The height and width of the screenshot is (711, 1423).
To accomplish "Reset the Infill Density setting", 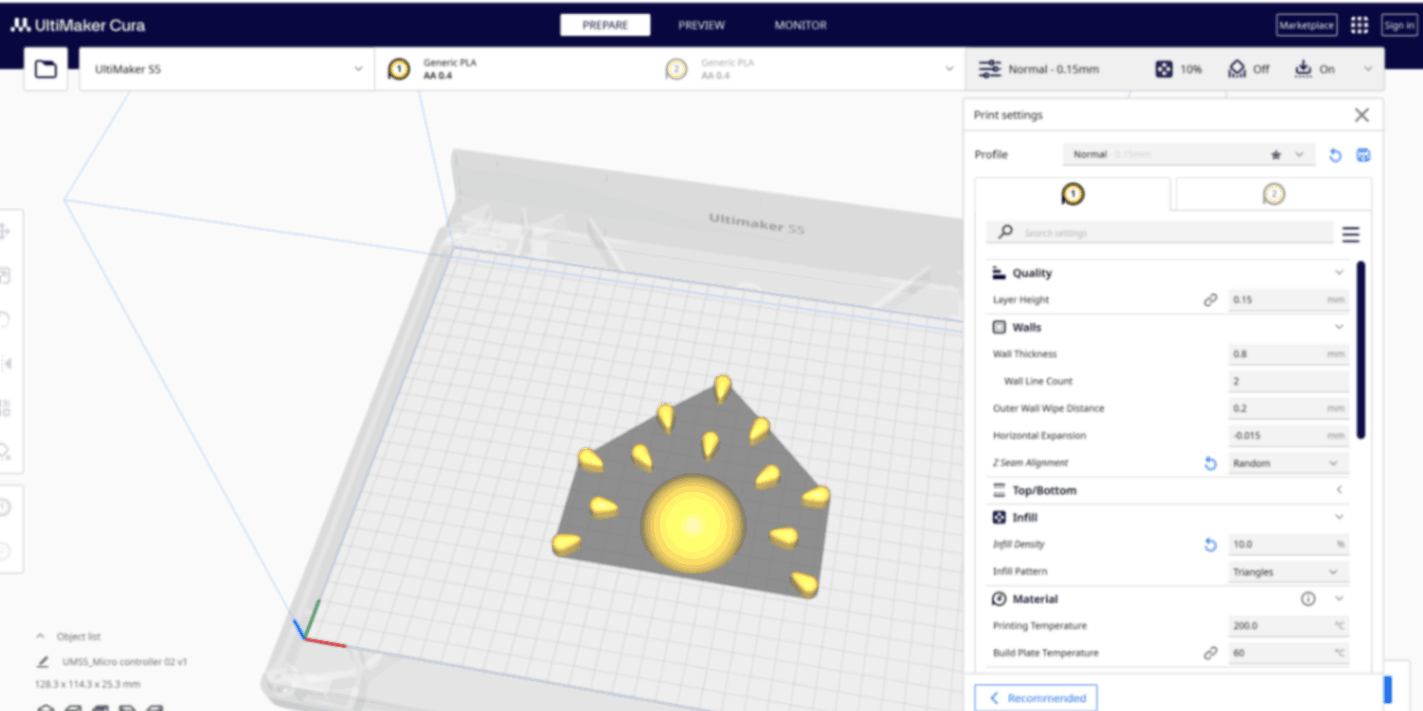I will pyautogui.click(x=1210, y=545).
